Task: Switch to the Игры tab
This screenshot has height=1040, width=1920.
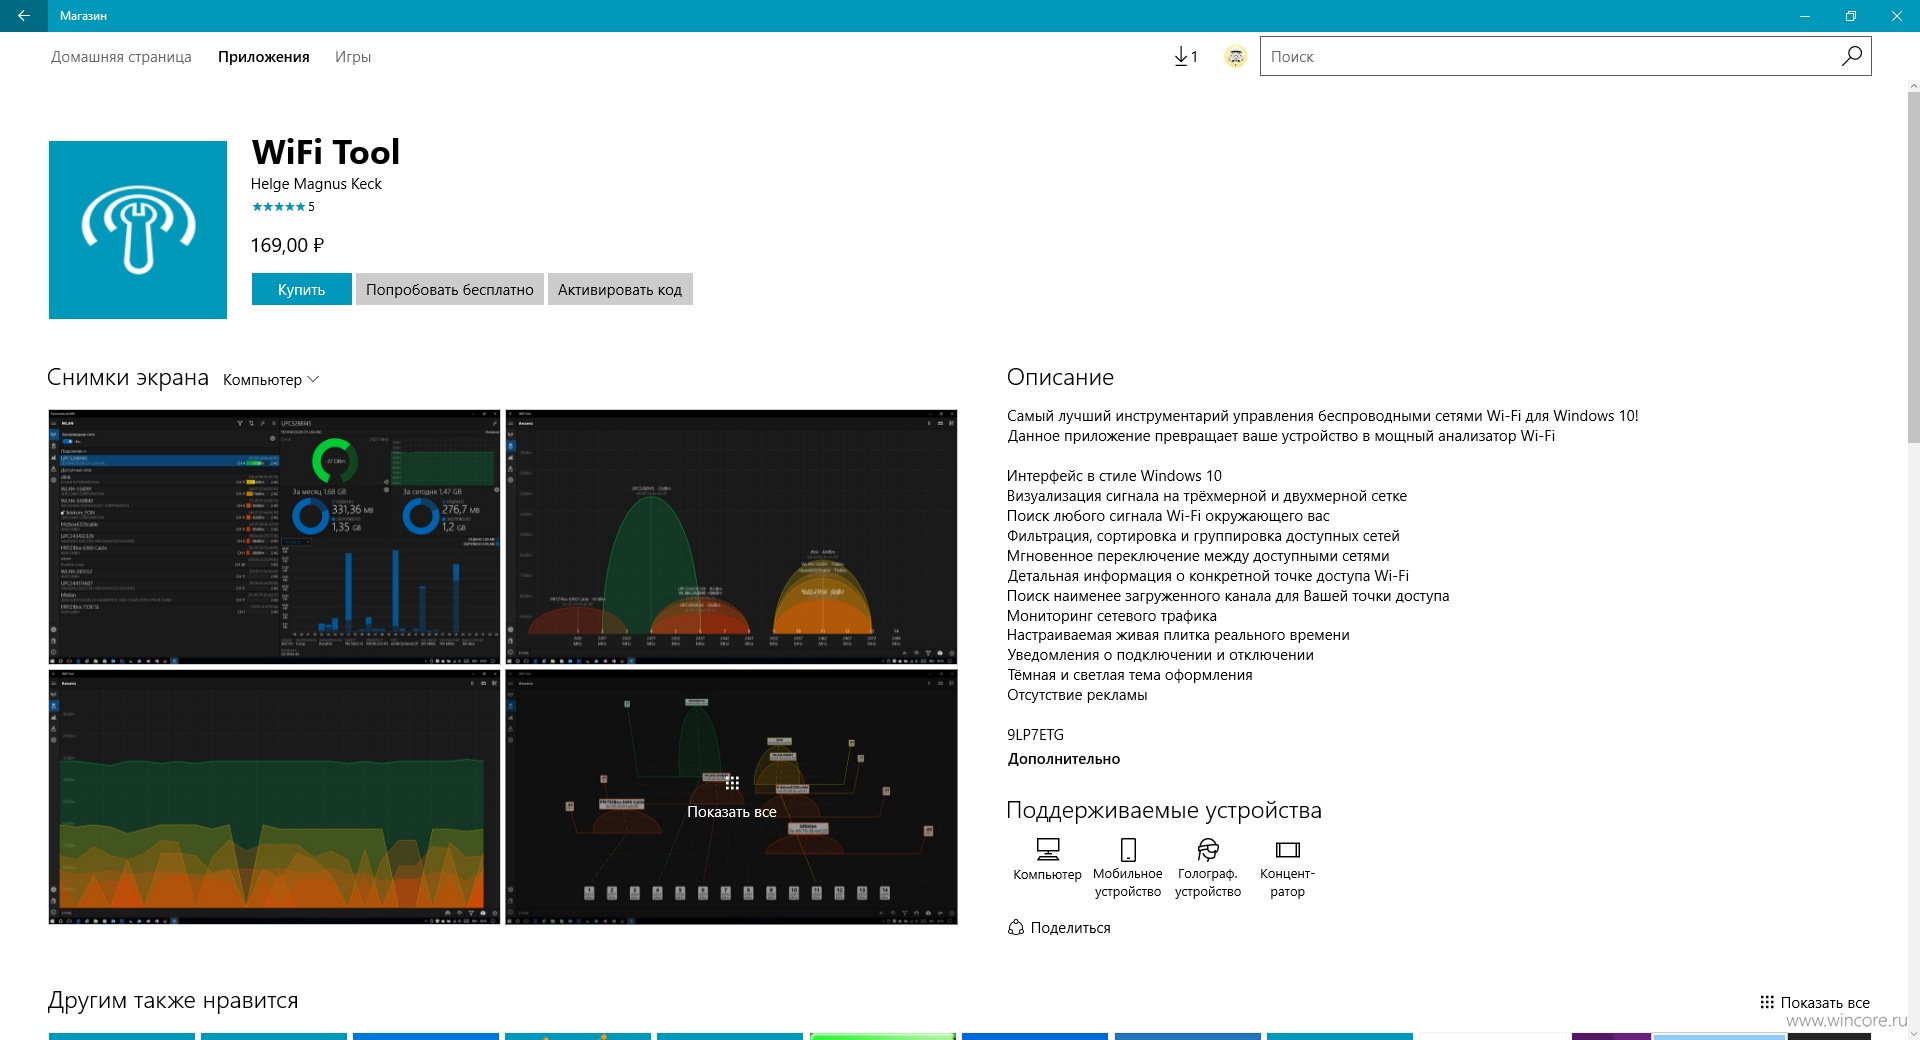Action: (353, 57)
